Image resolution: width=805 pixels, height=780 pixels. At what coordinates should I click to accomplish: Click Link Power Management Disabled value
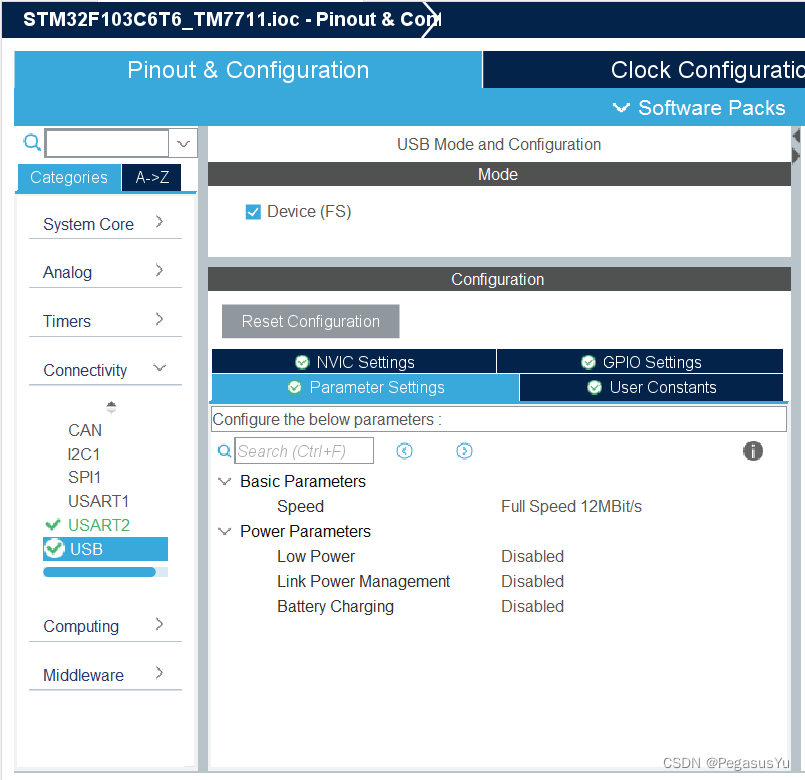point(532,581)
